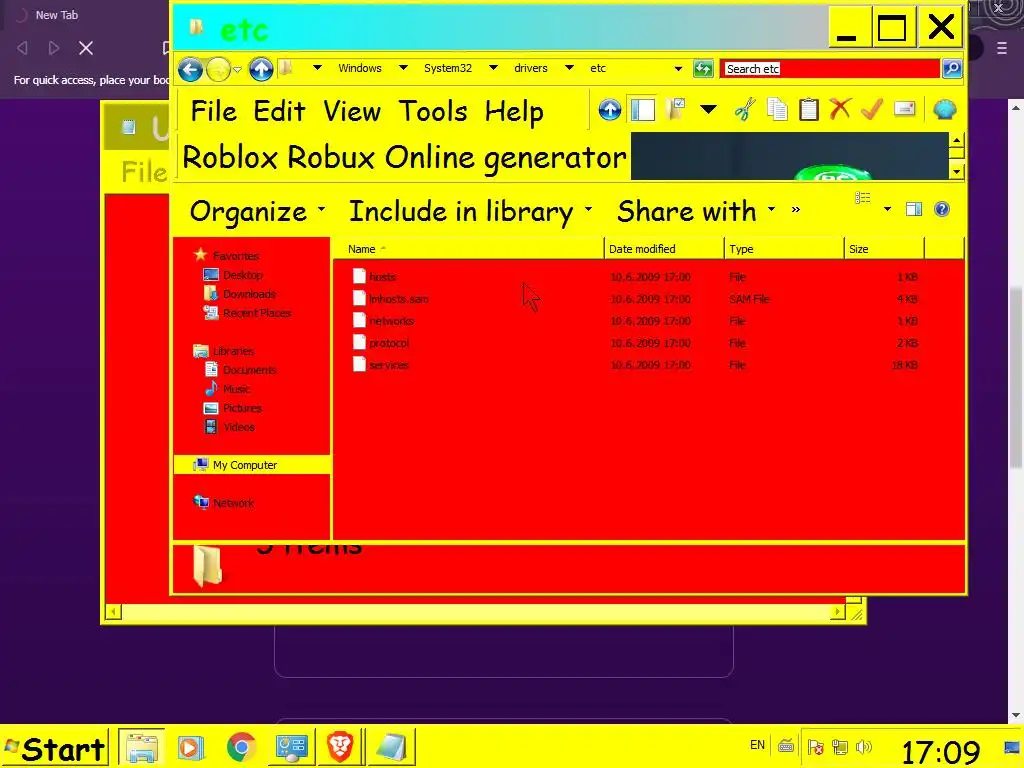1024x768 pixels.
Task: Click the Change your view icon
Action: pyautogui.click(x=863, y=198)
